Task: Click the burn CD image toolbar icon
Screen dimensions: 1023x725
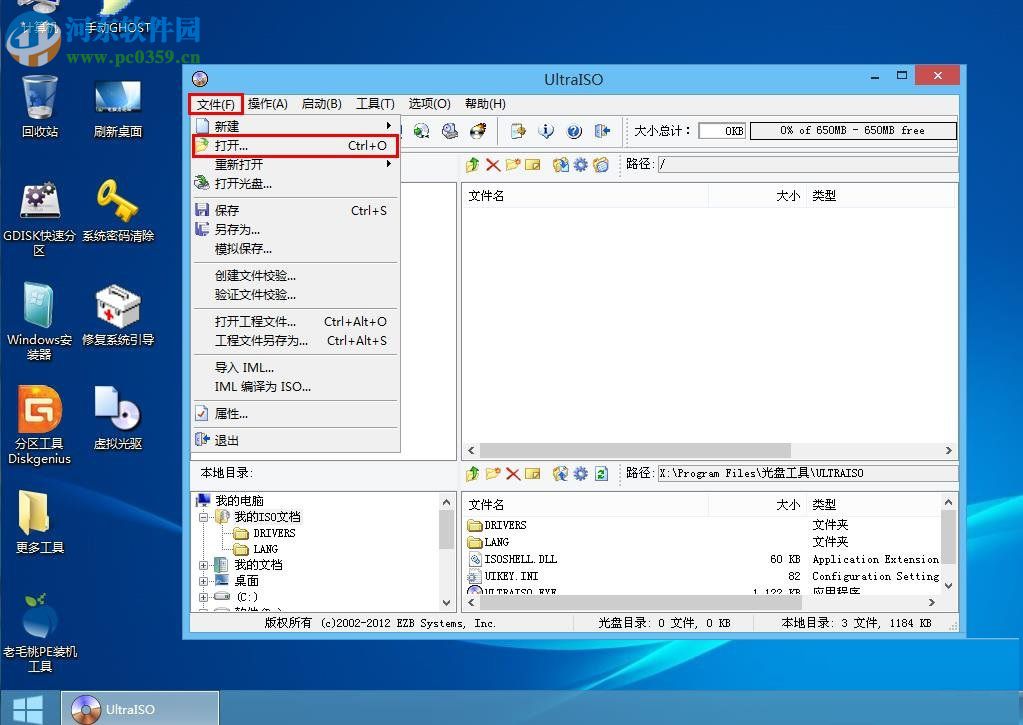Action: [478, 131]
